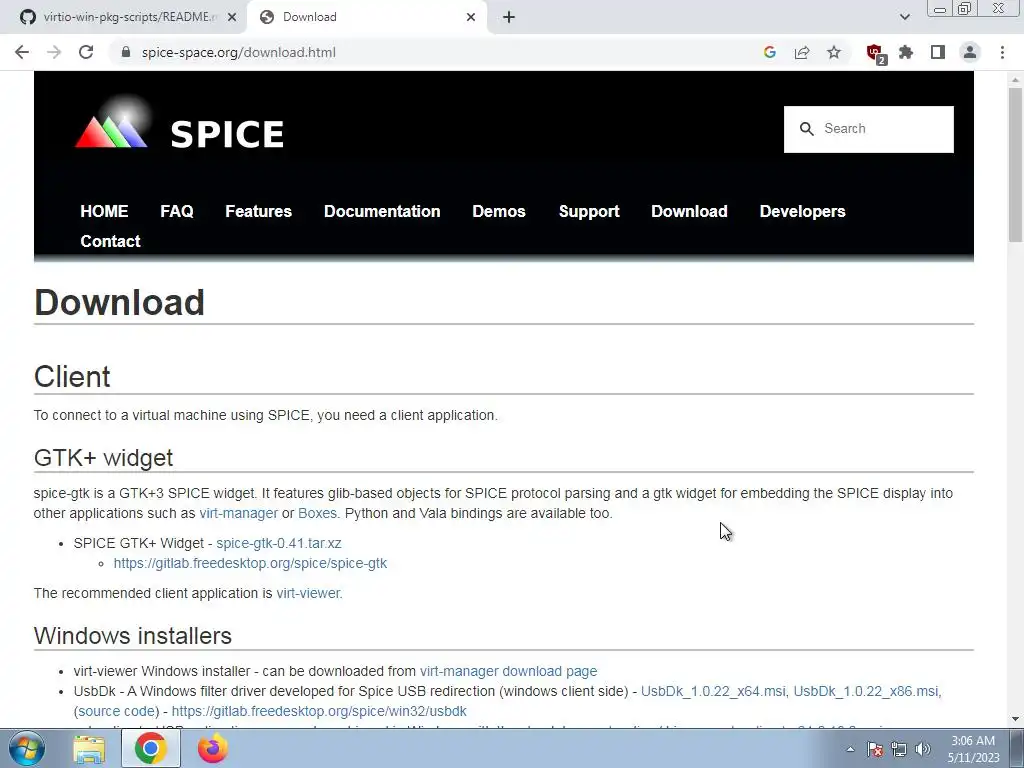Click the scrollbar up arrow
The height and width of the screenshot is (768, 1024).
click(1015, 80)
